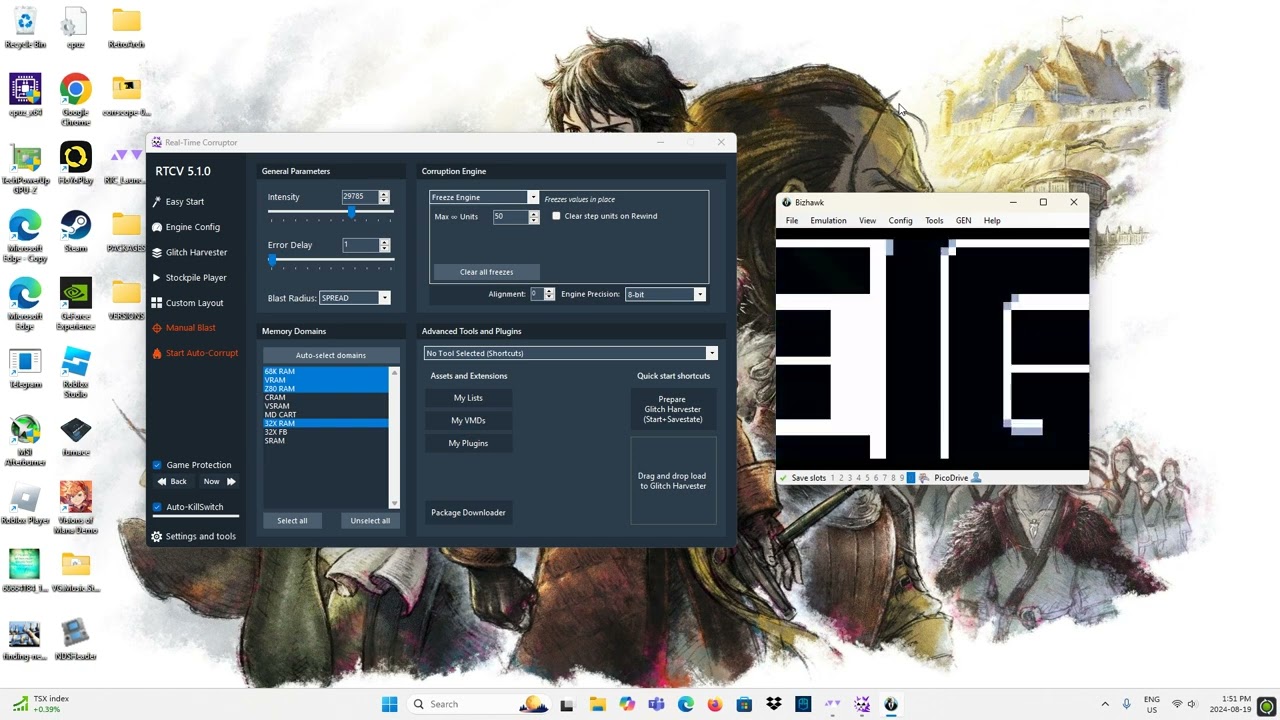
Task: Click the Max Units spinner arrows
Action: (534, 216)
